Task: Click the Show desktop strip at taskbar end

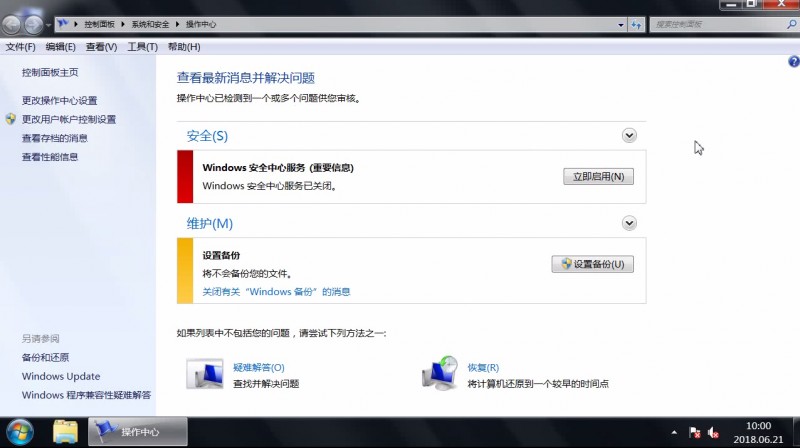Action: [796, 432]
